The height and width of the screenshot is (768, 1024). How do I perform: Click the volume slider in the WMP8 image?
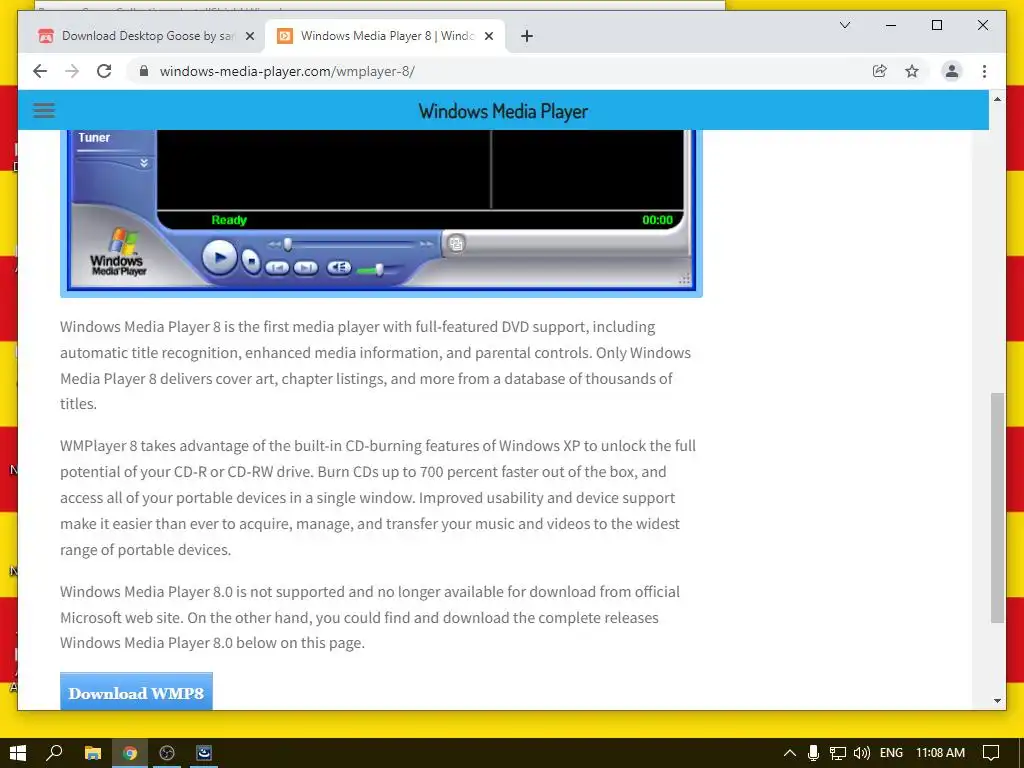[x=379, y=269]
